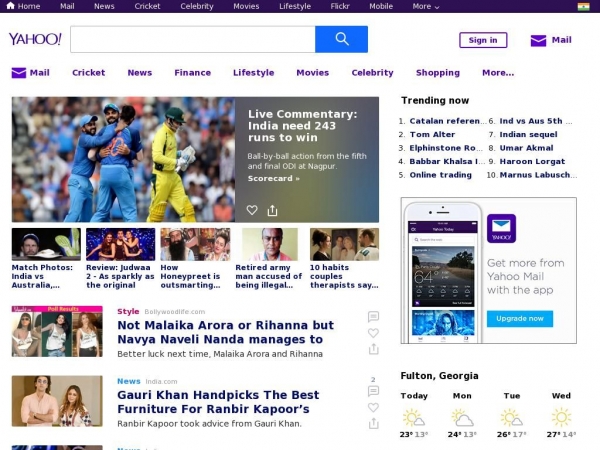Click inside the Yahoo search field
The image size is (600, 450).
click(193, 39)
